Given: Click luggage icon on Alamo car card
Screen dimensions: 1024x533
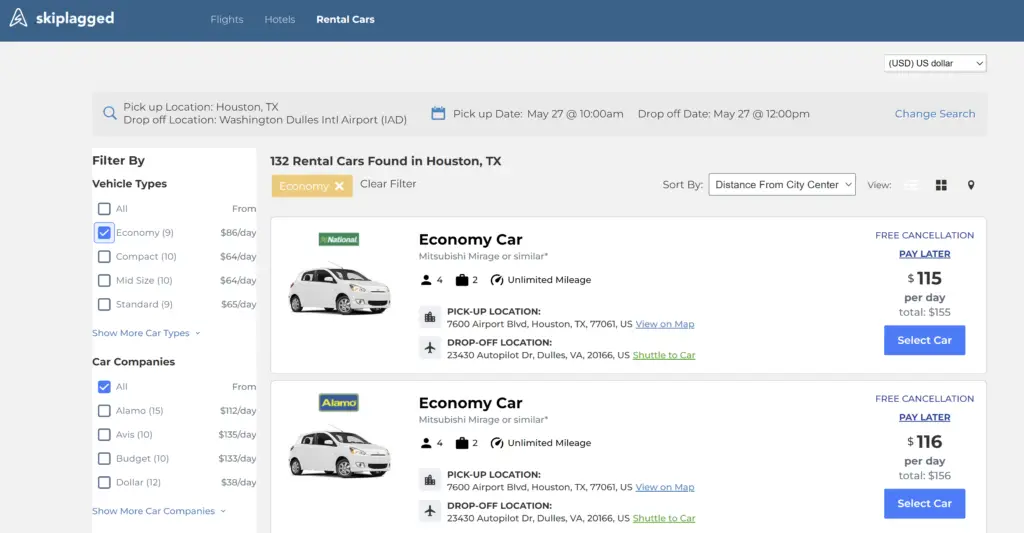Looking at the screenshot, I should tap(462, 443).
